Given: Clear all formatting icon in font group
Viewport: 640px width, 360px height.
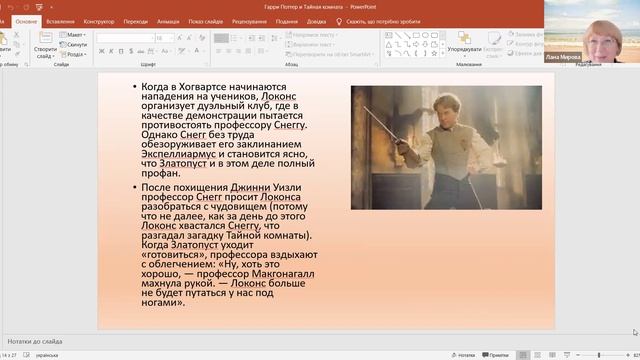Looking at the screenshot, I should pos(202,38).
